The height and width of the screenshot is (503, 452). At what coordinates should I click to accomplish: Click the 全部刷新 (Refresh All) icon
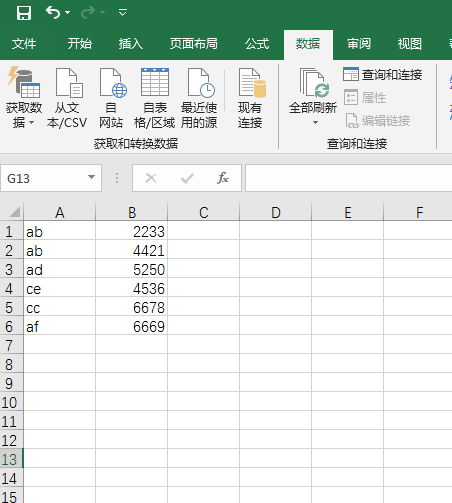coord(314,83)
